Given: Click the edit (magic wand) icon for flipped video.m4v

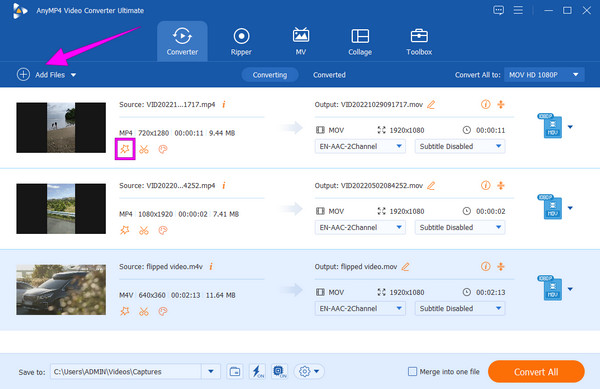Looking at the screenshot, I should click(x=125, y=311).
